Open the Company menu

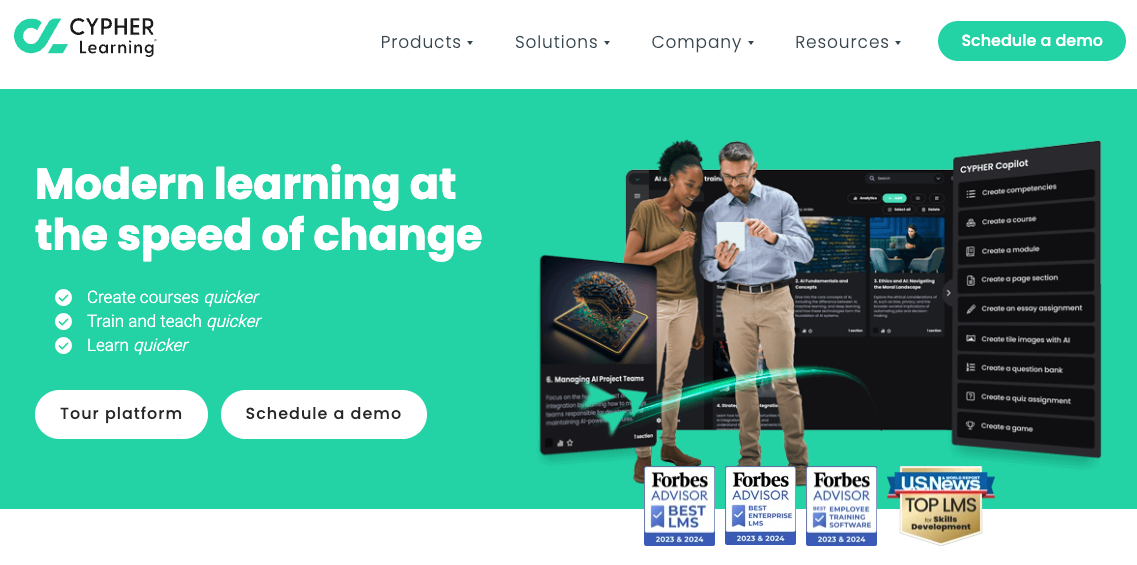coord(703,42)
